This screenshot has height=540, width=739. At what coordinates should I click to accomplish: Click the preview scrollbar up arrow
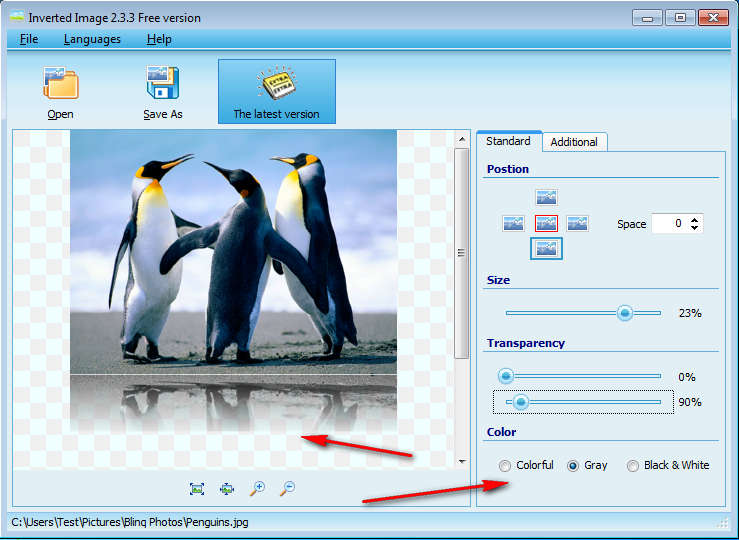pos(462,139)
